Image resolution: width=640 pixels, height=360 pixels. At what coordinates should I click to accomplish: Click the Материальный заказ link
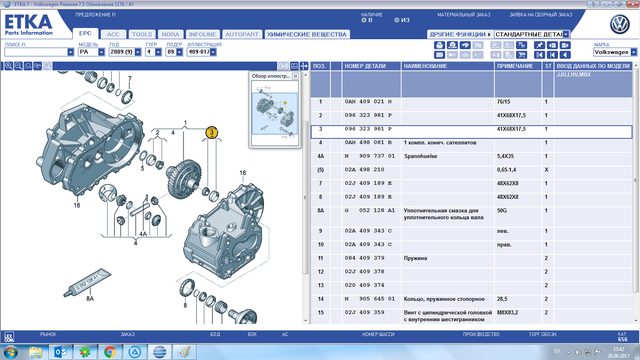click(x=463, y=15)
